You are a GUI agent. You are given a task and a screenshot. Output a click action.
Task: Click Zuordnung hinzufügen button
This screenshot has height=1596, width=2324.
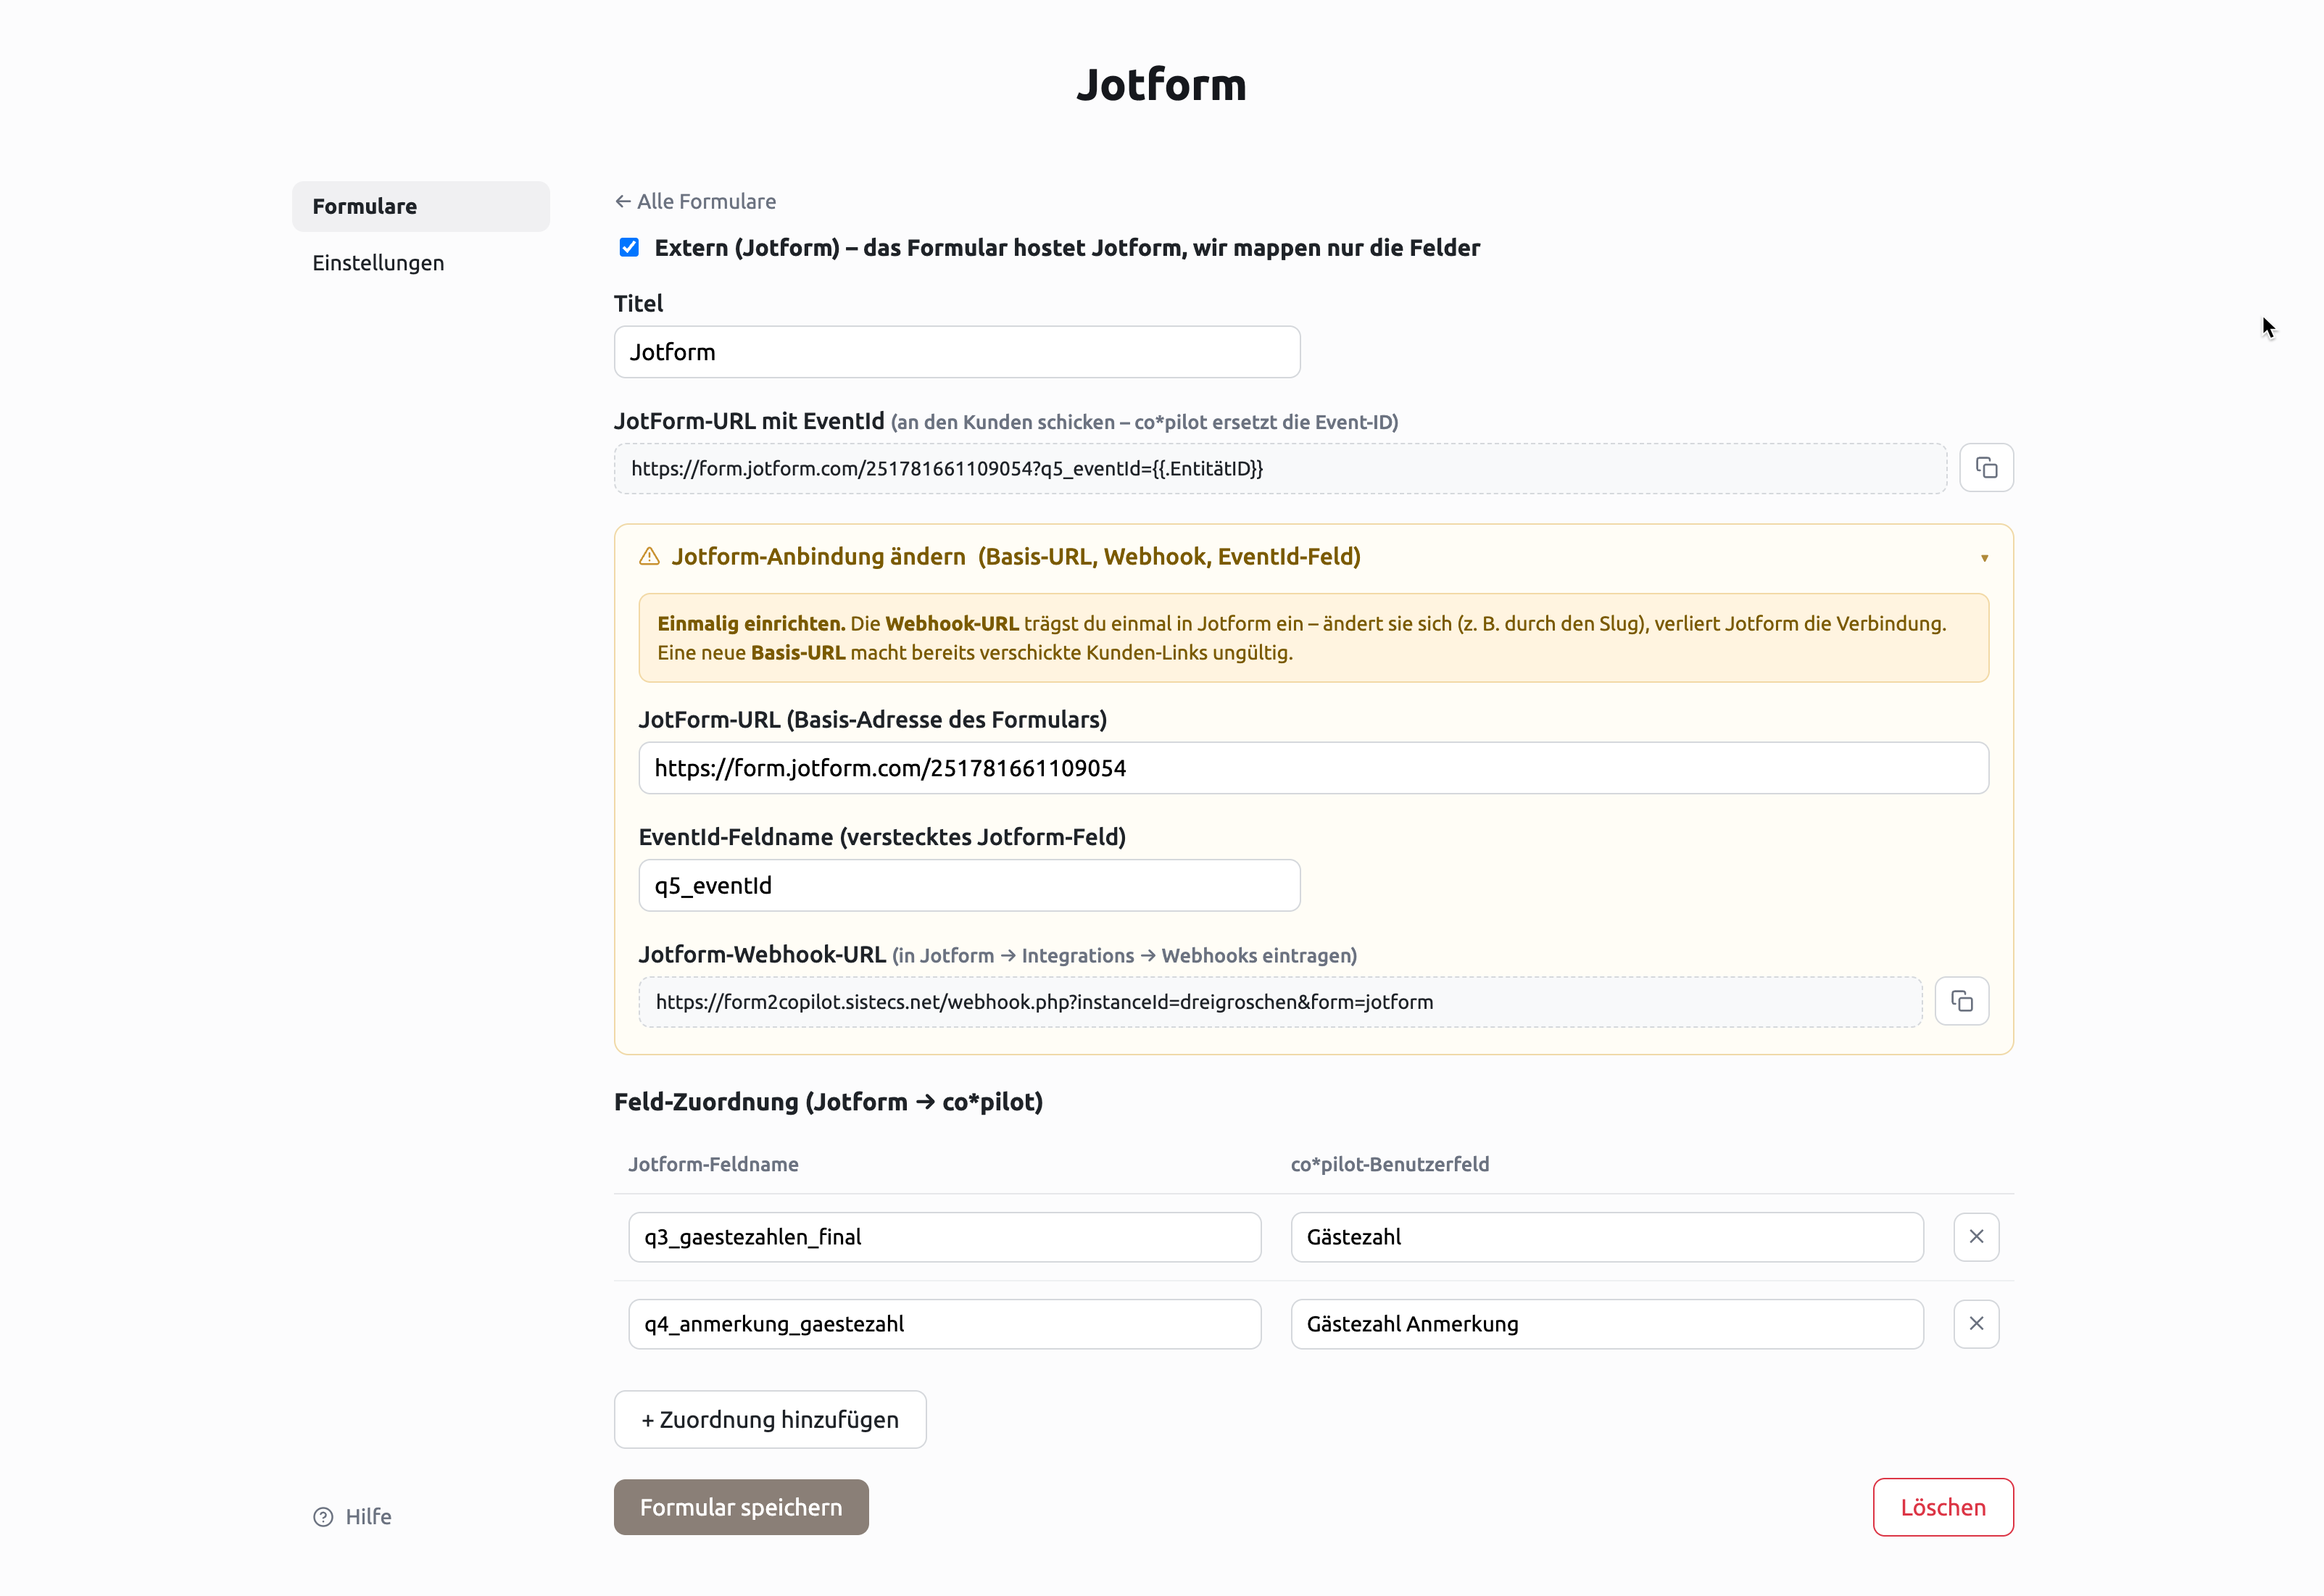coord(770,1419)
